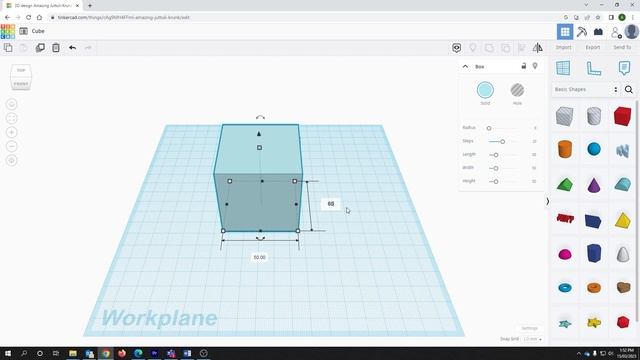The image size is (640, 360).
Task: Open the Windows Start menu
Action: coord(8,353)
